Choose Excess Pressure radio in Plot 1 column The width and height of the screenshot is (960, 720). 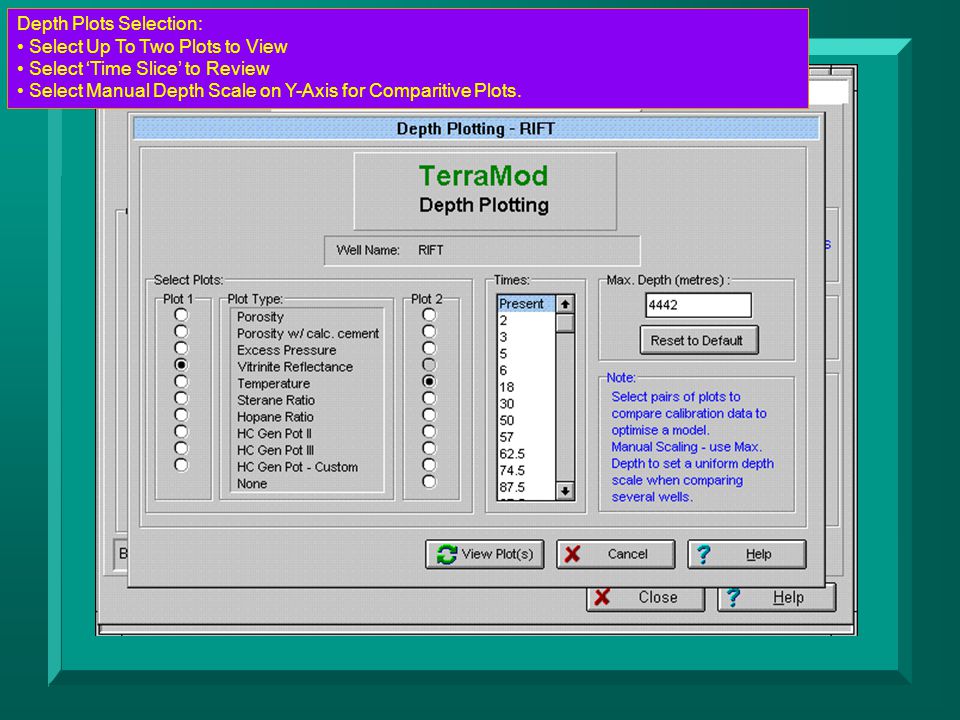tap(181, 348)
